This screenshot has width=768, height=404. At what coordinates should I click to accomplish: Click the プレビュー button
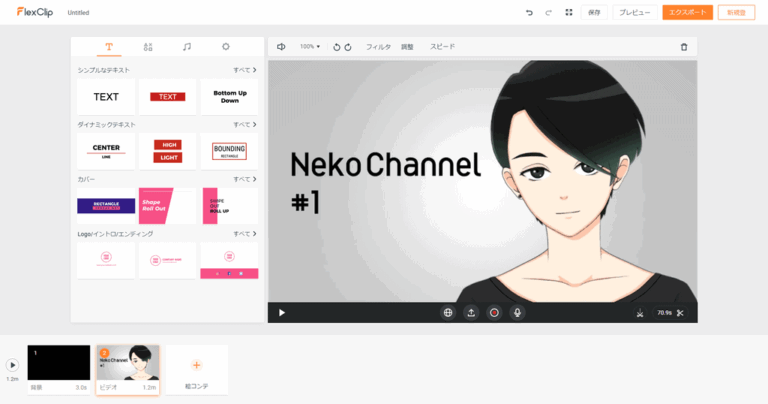point(633,13)
